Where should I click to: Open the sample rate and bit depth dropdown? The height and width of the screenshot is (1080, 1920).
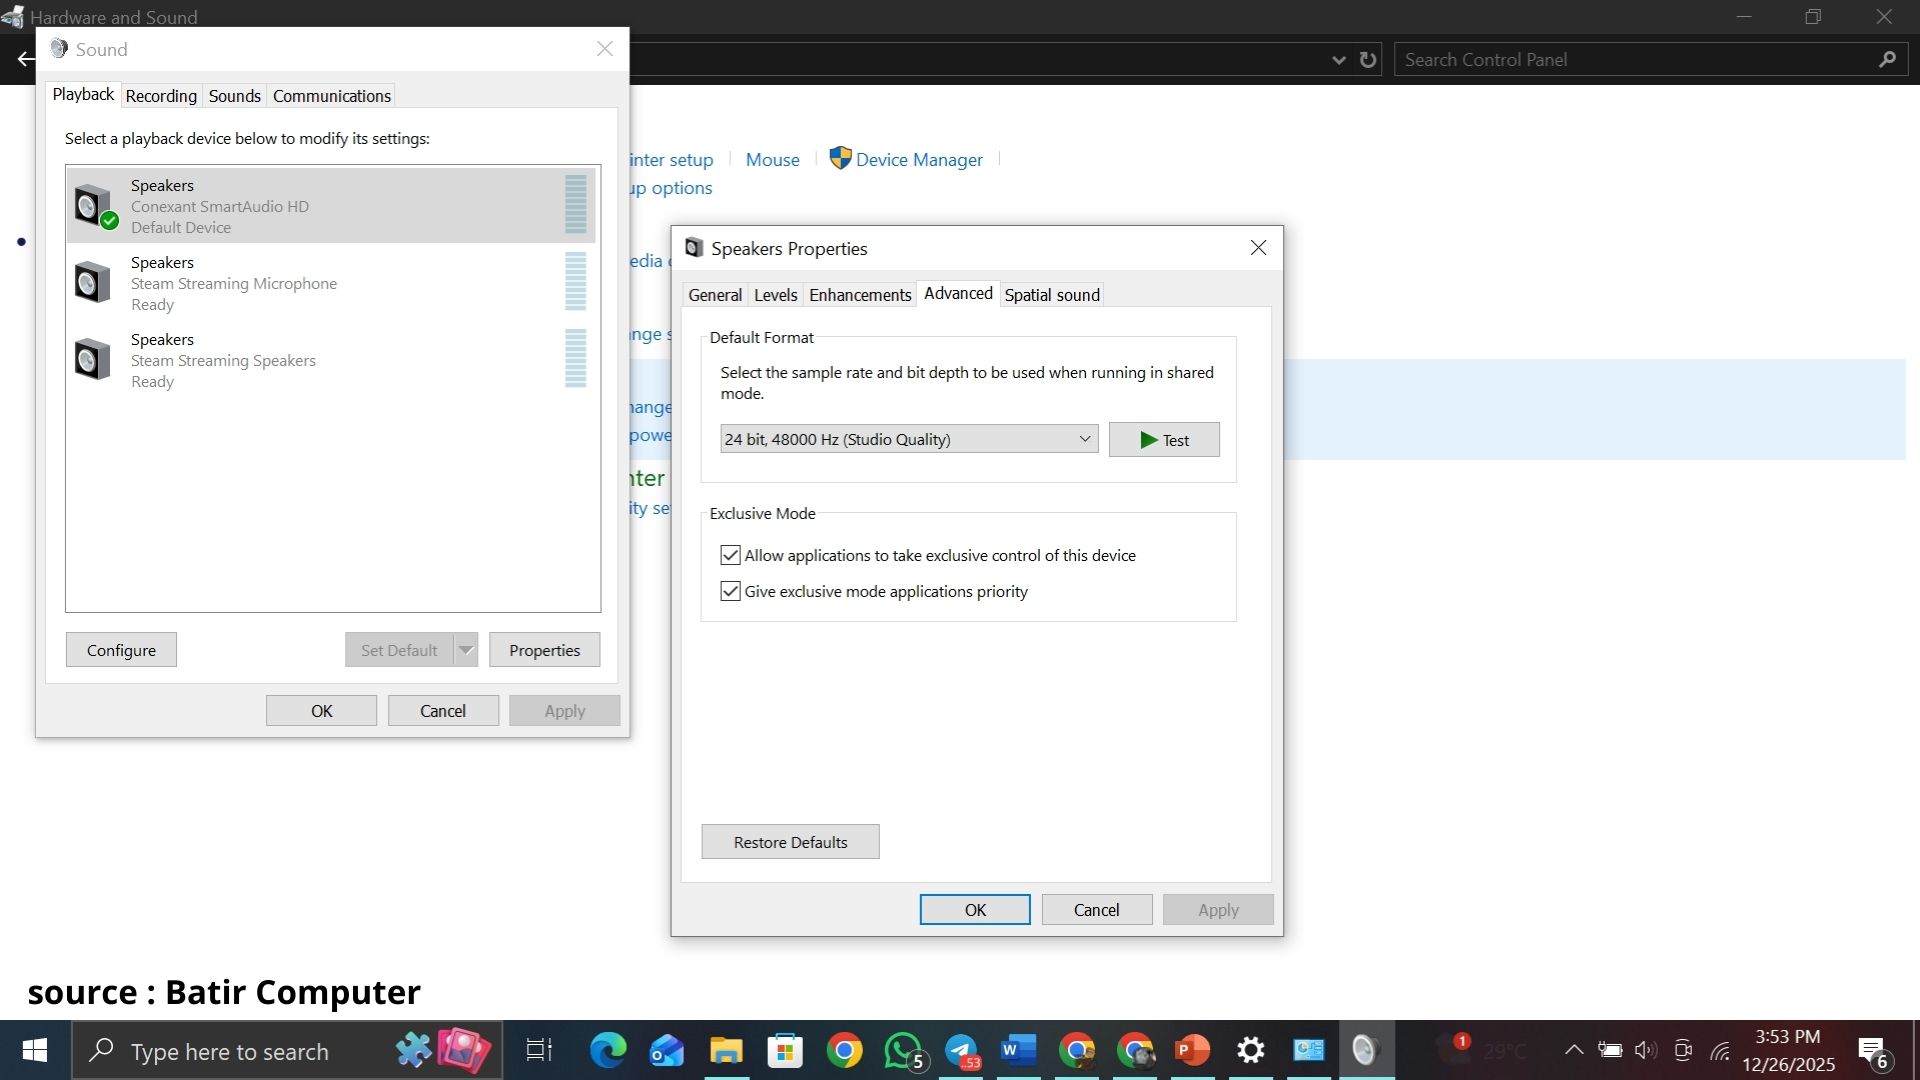pyautogui.click(x=909, y=439)
